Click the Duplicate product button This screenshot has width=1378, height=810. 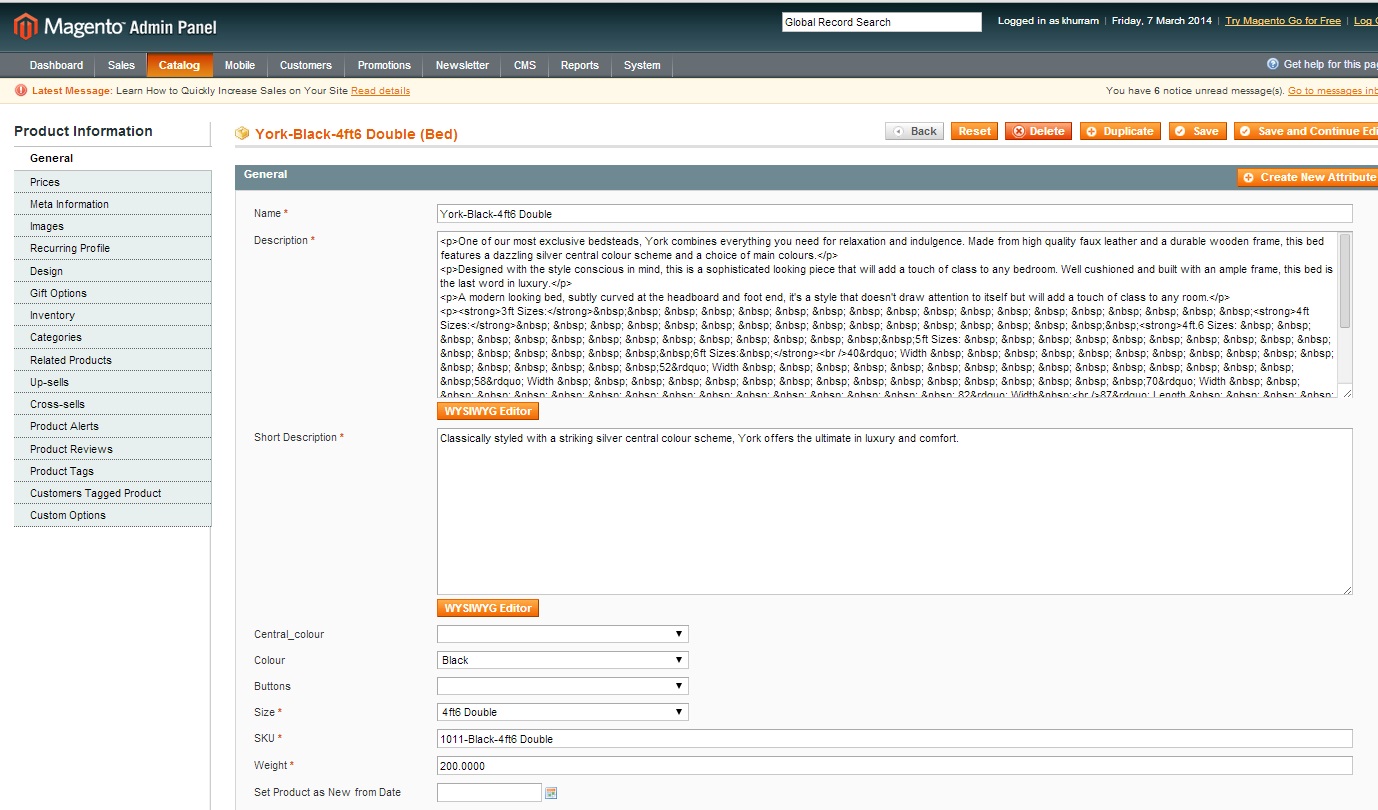1119,131
